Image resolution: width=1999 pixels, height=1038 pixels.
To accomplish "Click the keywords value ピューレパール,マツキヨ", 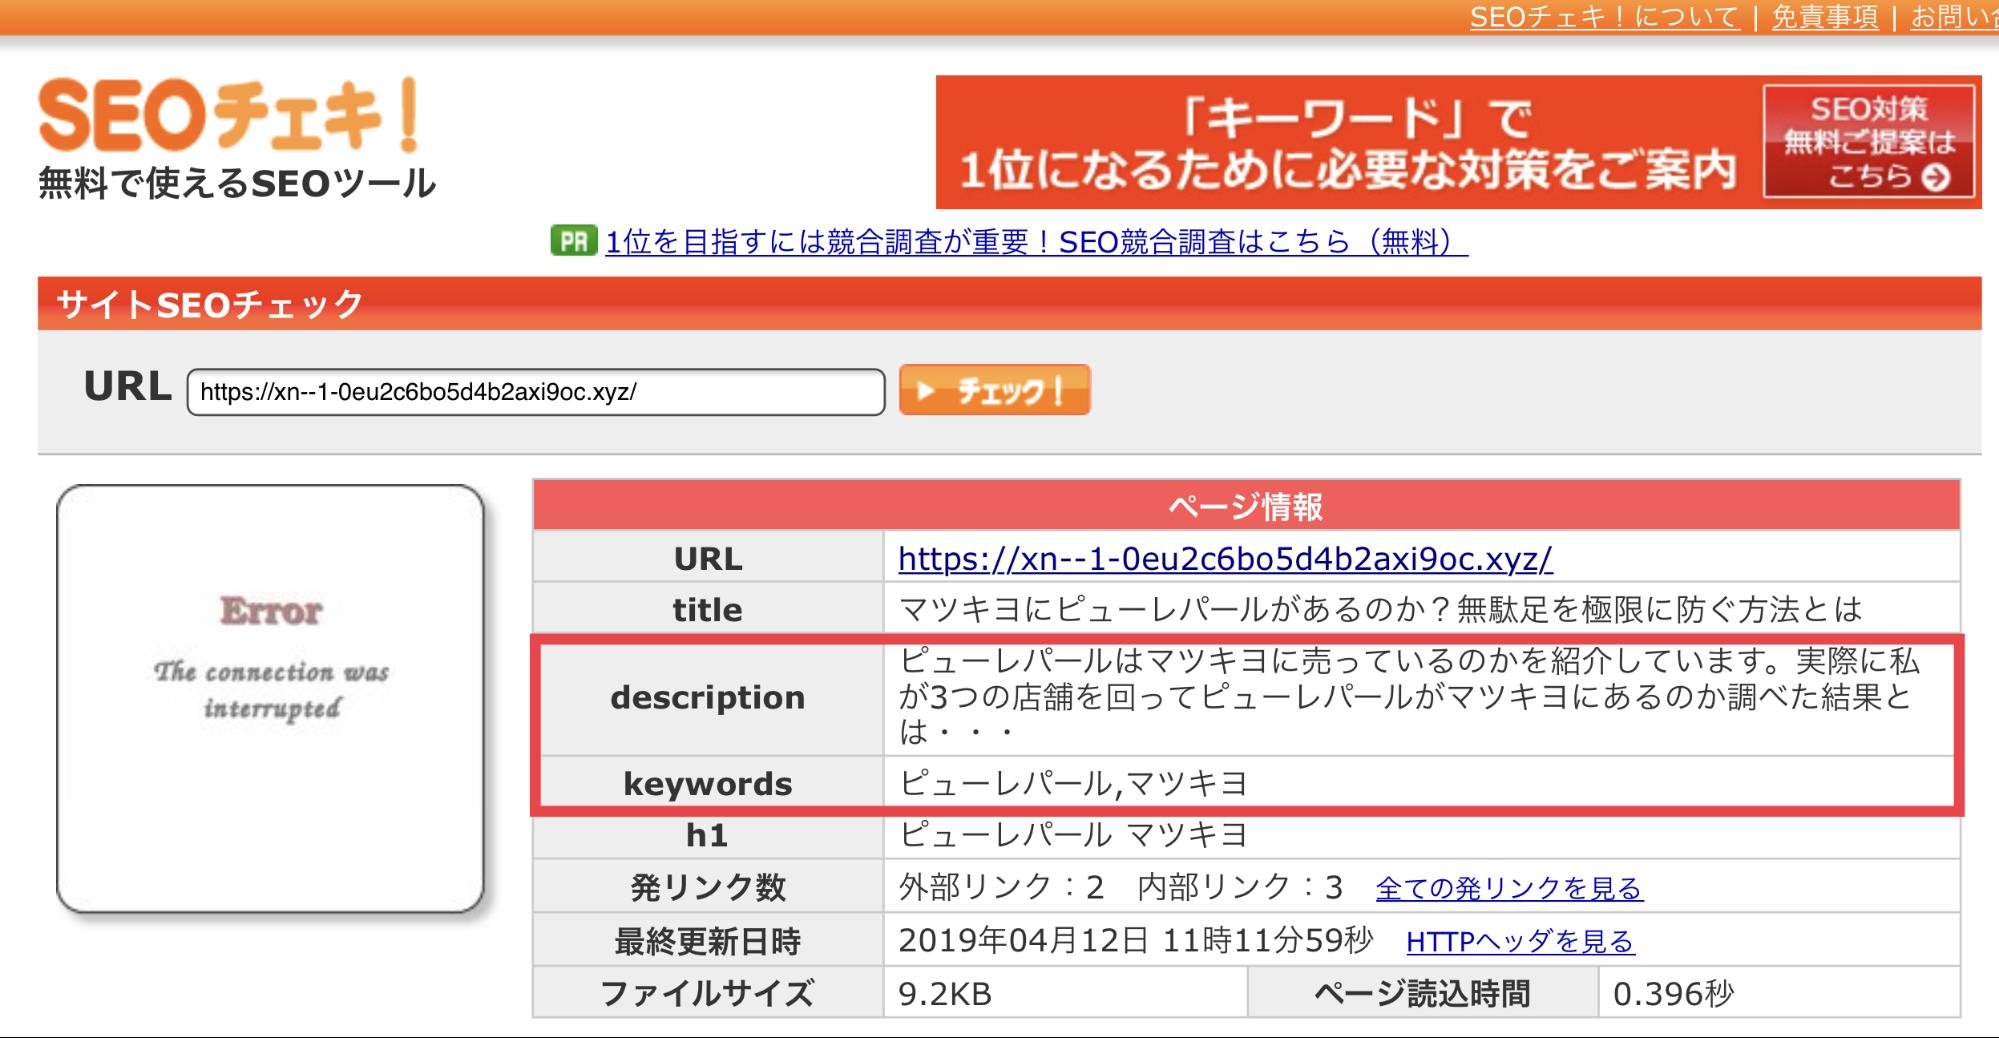I will click(x=1073, y=782).
